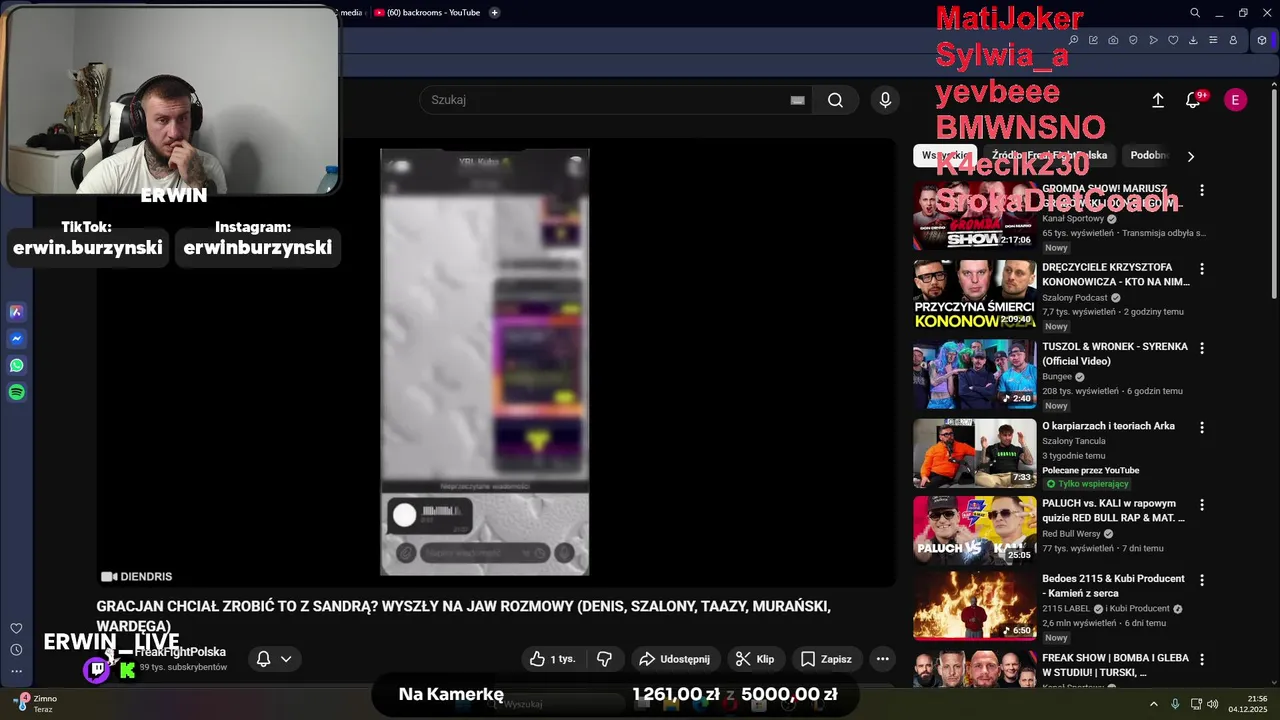Click browser toolbar zoom magnifier icon
Screen dimensions: 1280x720
coord(1073,40)
